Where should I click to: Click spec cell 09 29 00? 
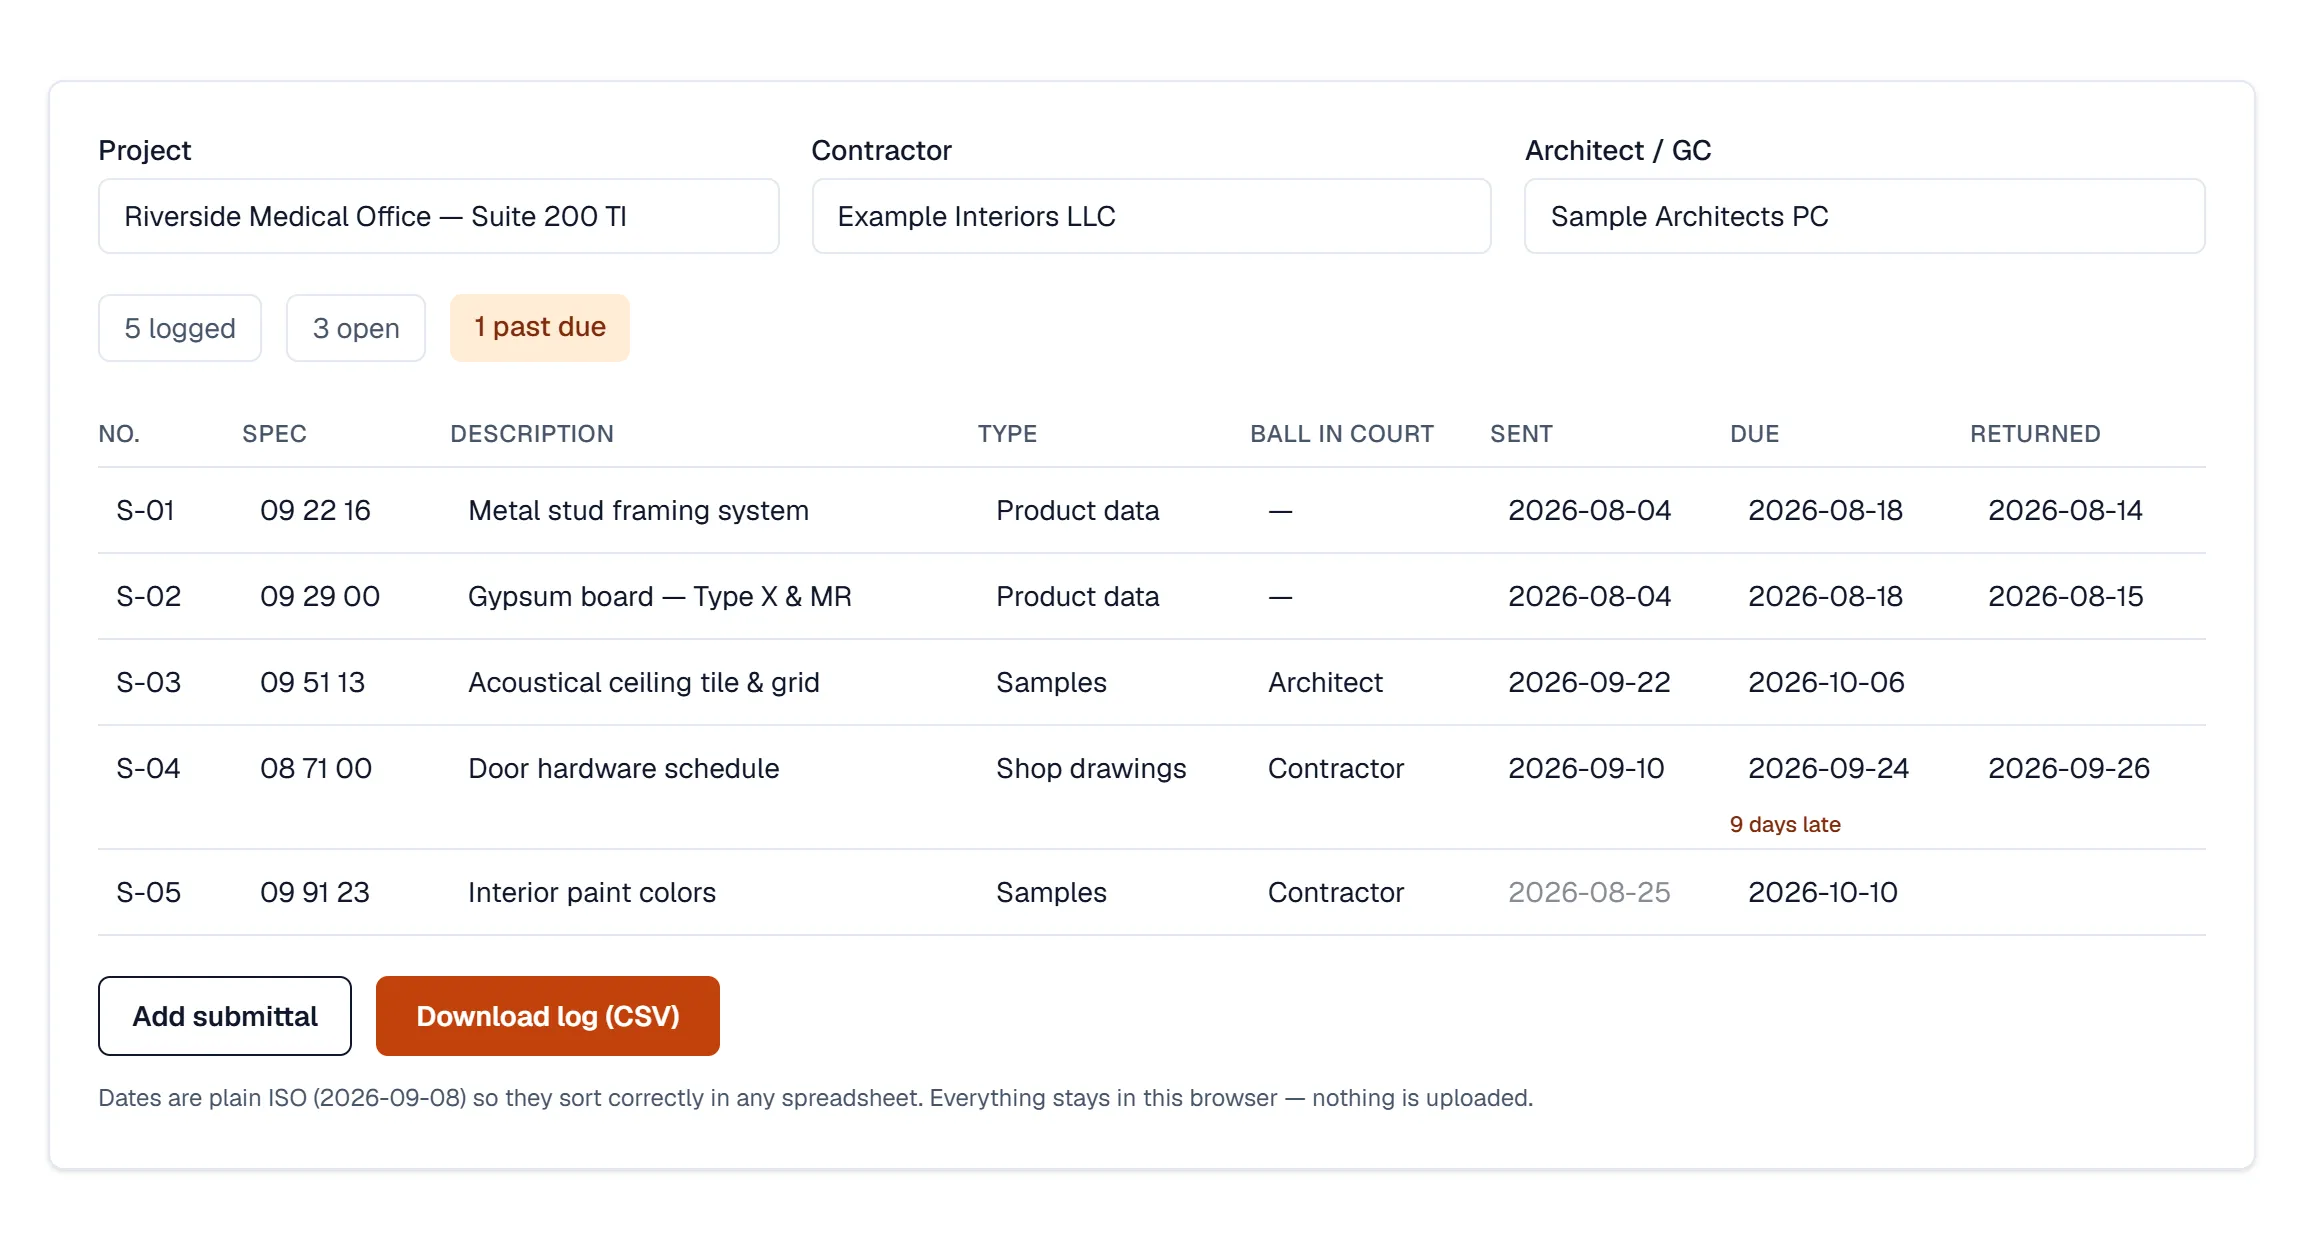point(320,596)
